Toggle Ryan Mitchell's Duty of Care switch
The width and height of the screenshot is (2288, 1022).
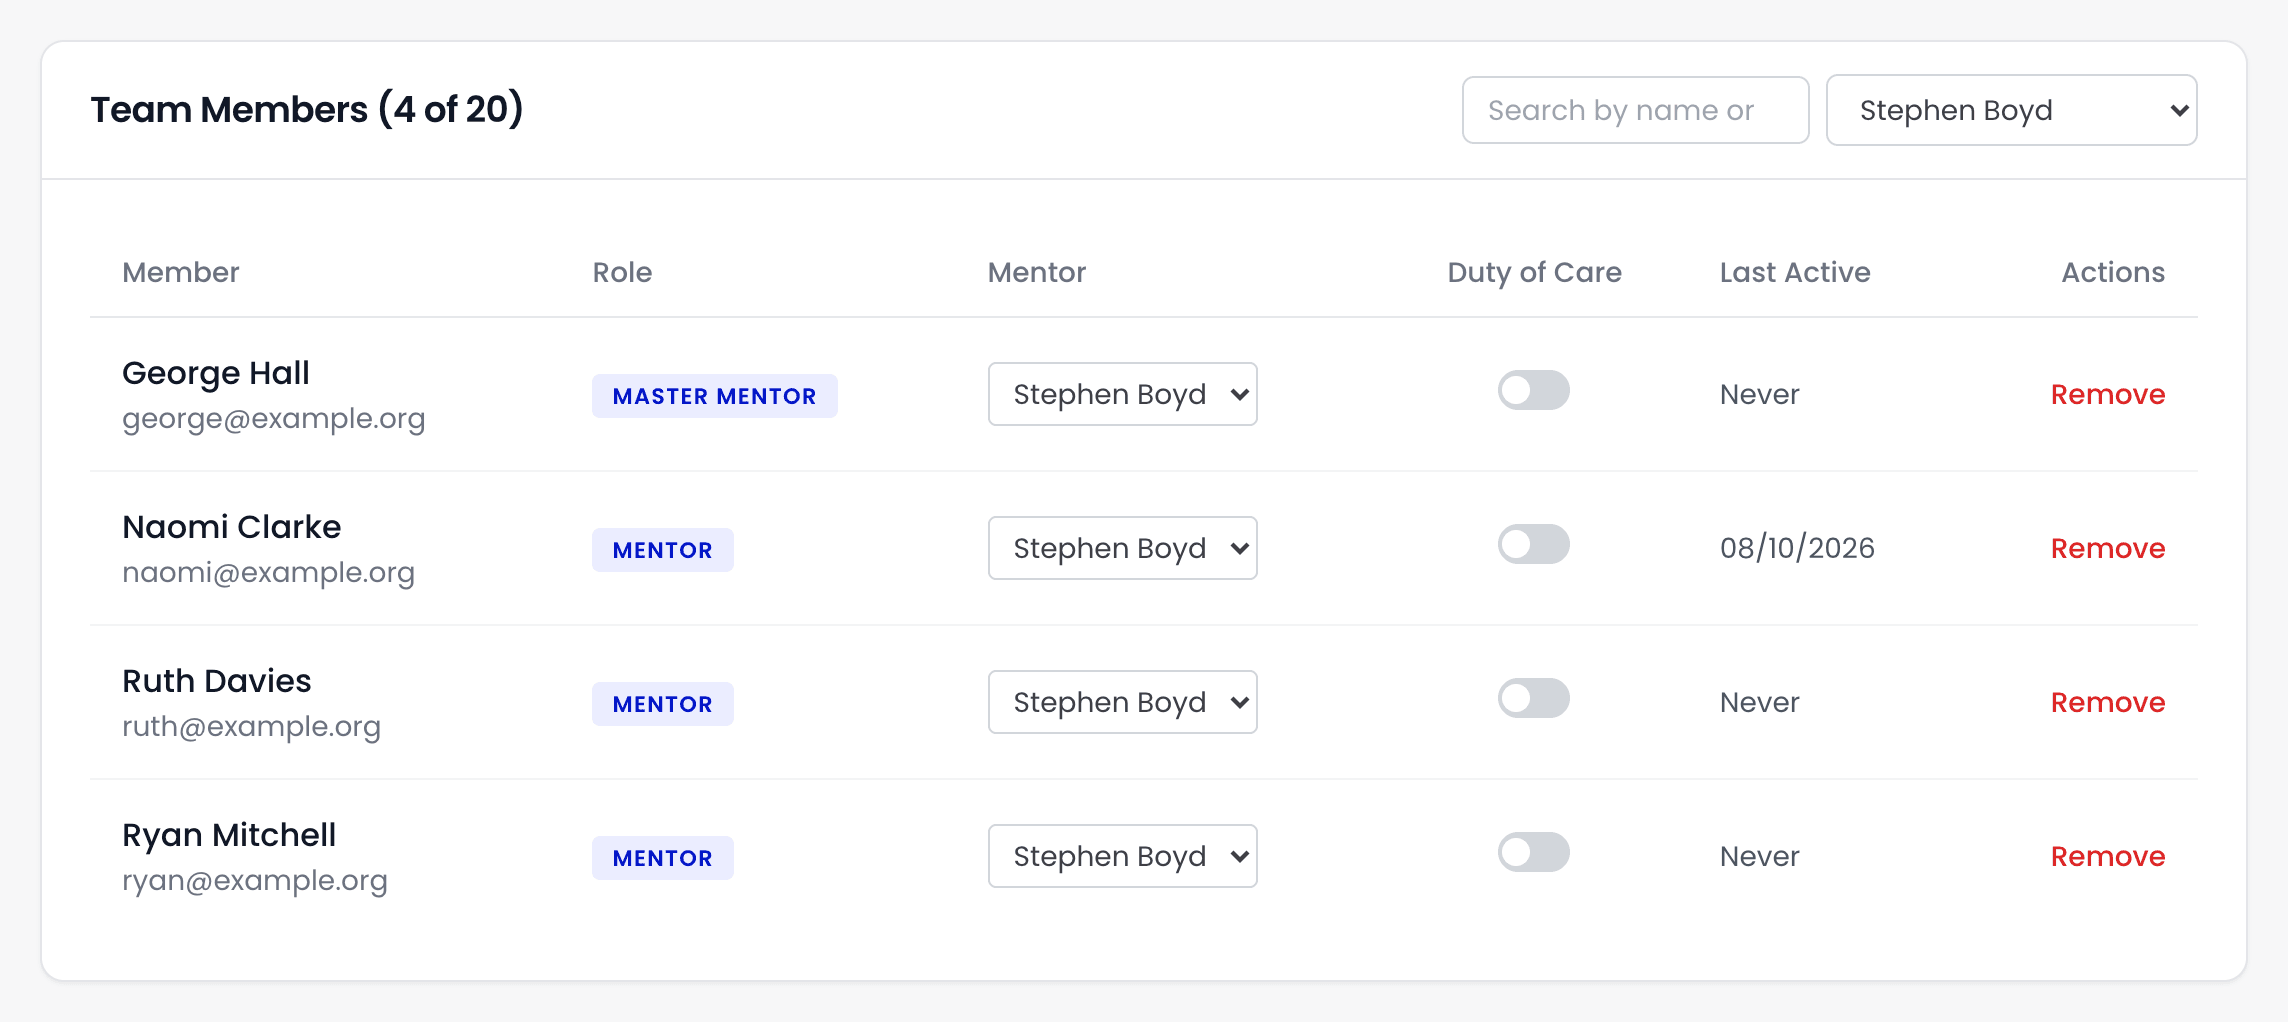[1533, 852]
